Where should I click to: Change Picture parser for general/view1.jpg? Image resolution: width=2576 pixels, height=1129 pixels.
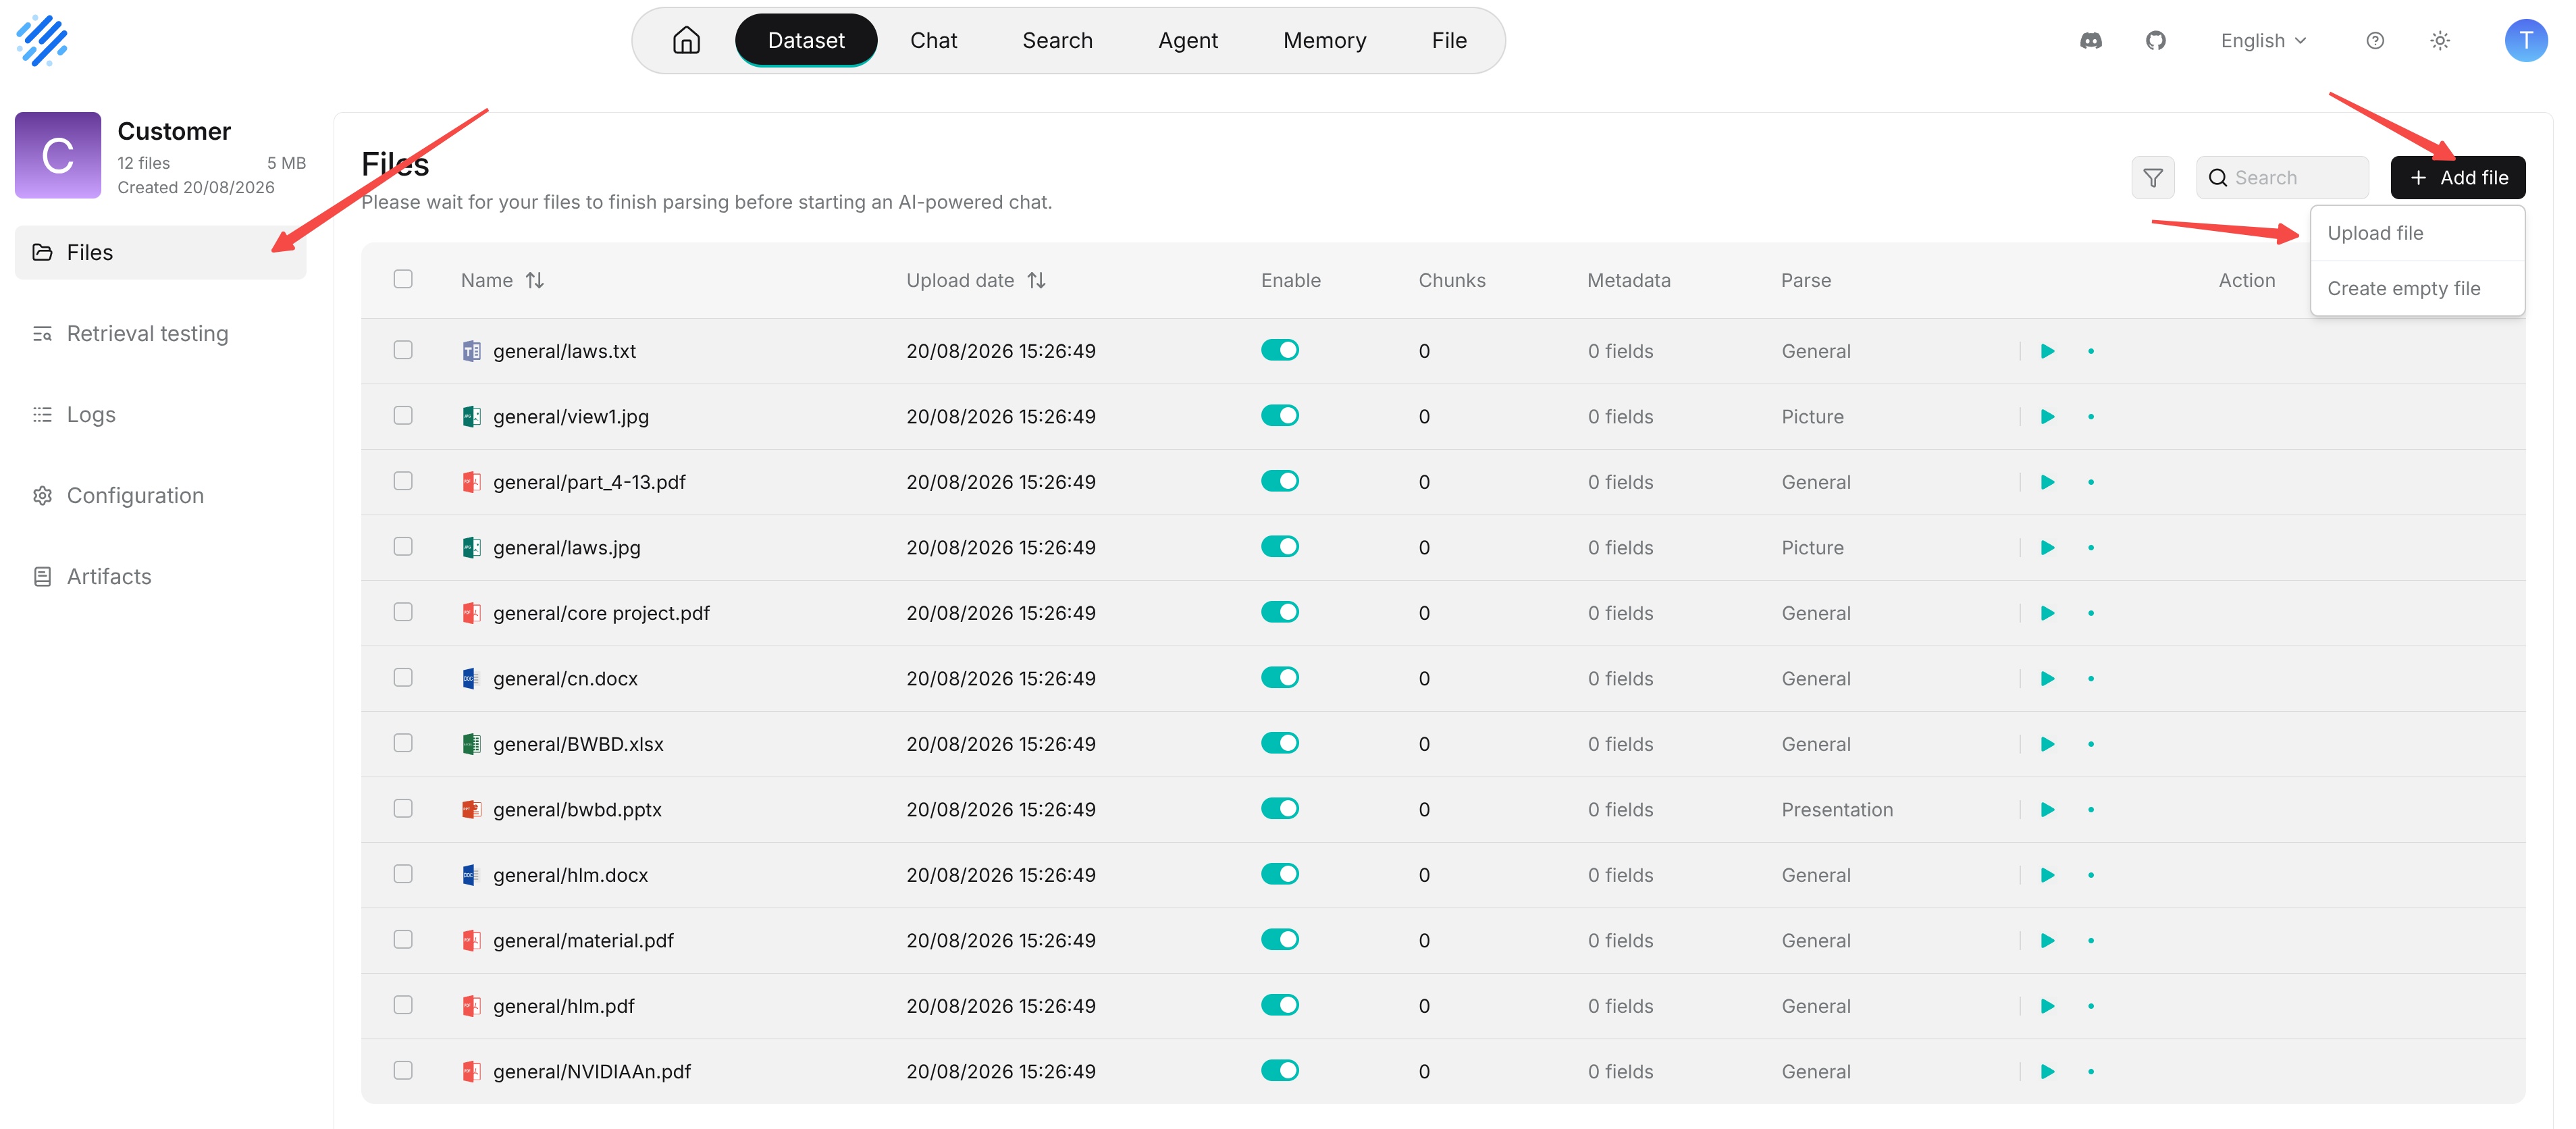1812,417
